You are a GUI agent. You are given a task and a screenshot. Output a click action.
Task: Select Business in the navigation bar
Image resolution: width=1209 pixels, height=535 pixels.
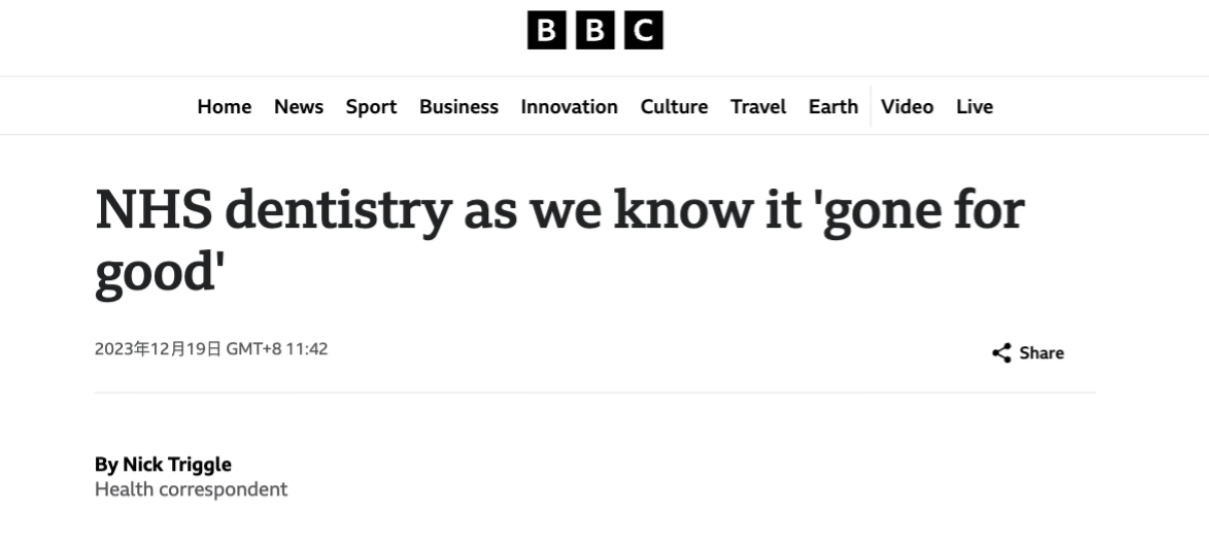(x=459, y=107)
